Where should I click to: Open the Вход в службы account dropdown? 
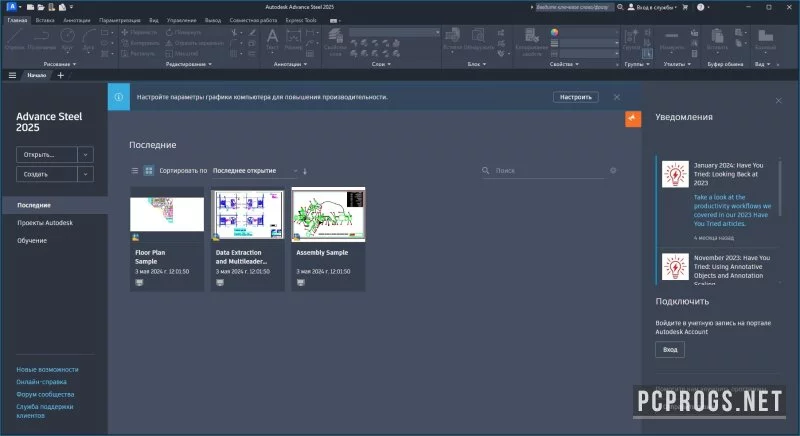653,7
